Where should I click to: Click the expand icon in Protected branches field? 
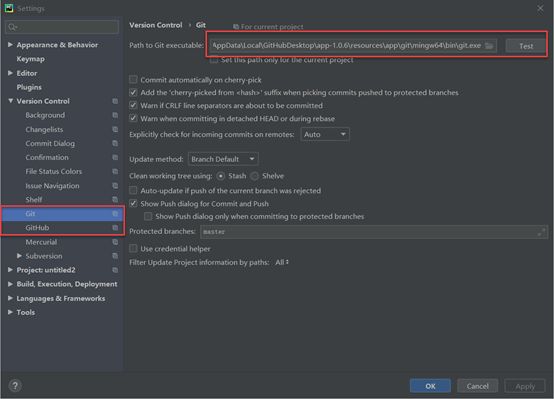pos(541,232)
